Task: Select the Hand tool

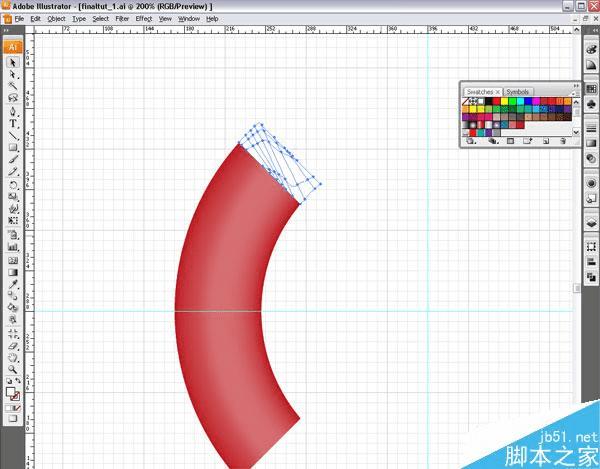Action: pos(13,358)
